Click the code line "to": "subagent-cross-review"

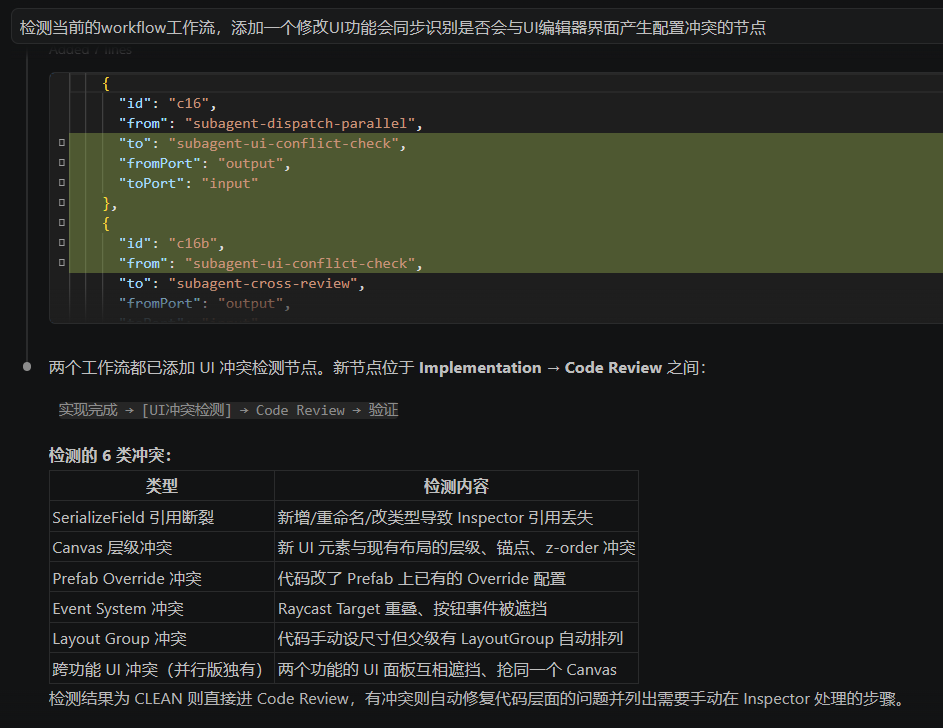tap(242, 283)
